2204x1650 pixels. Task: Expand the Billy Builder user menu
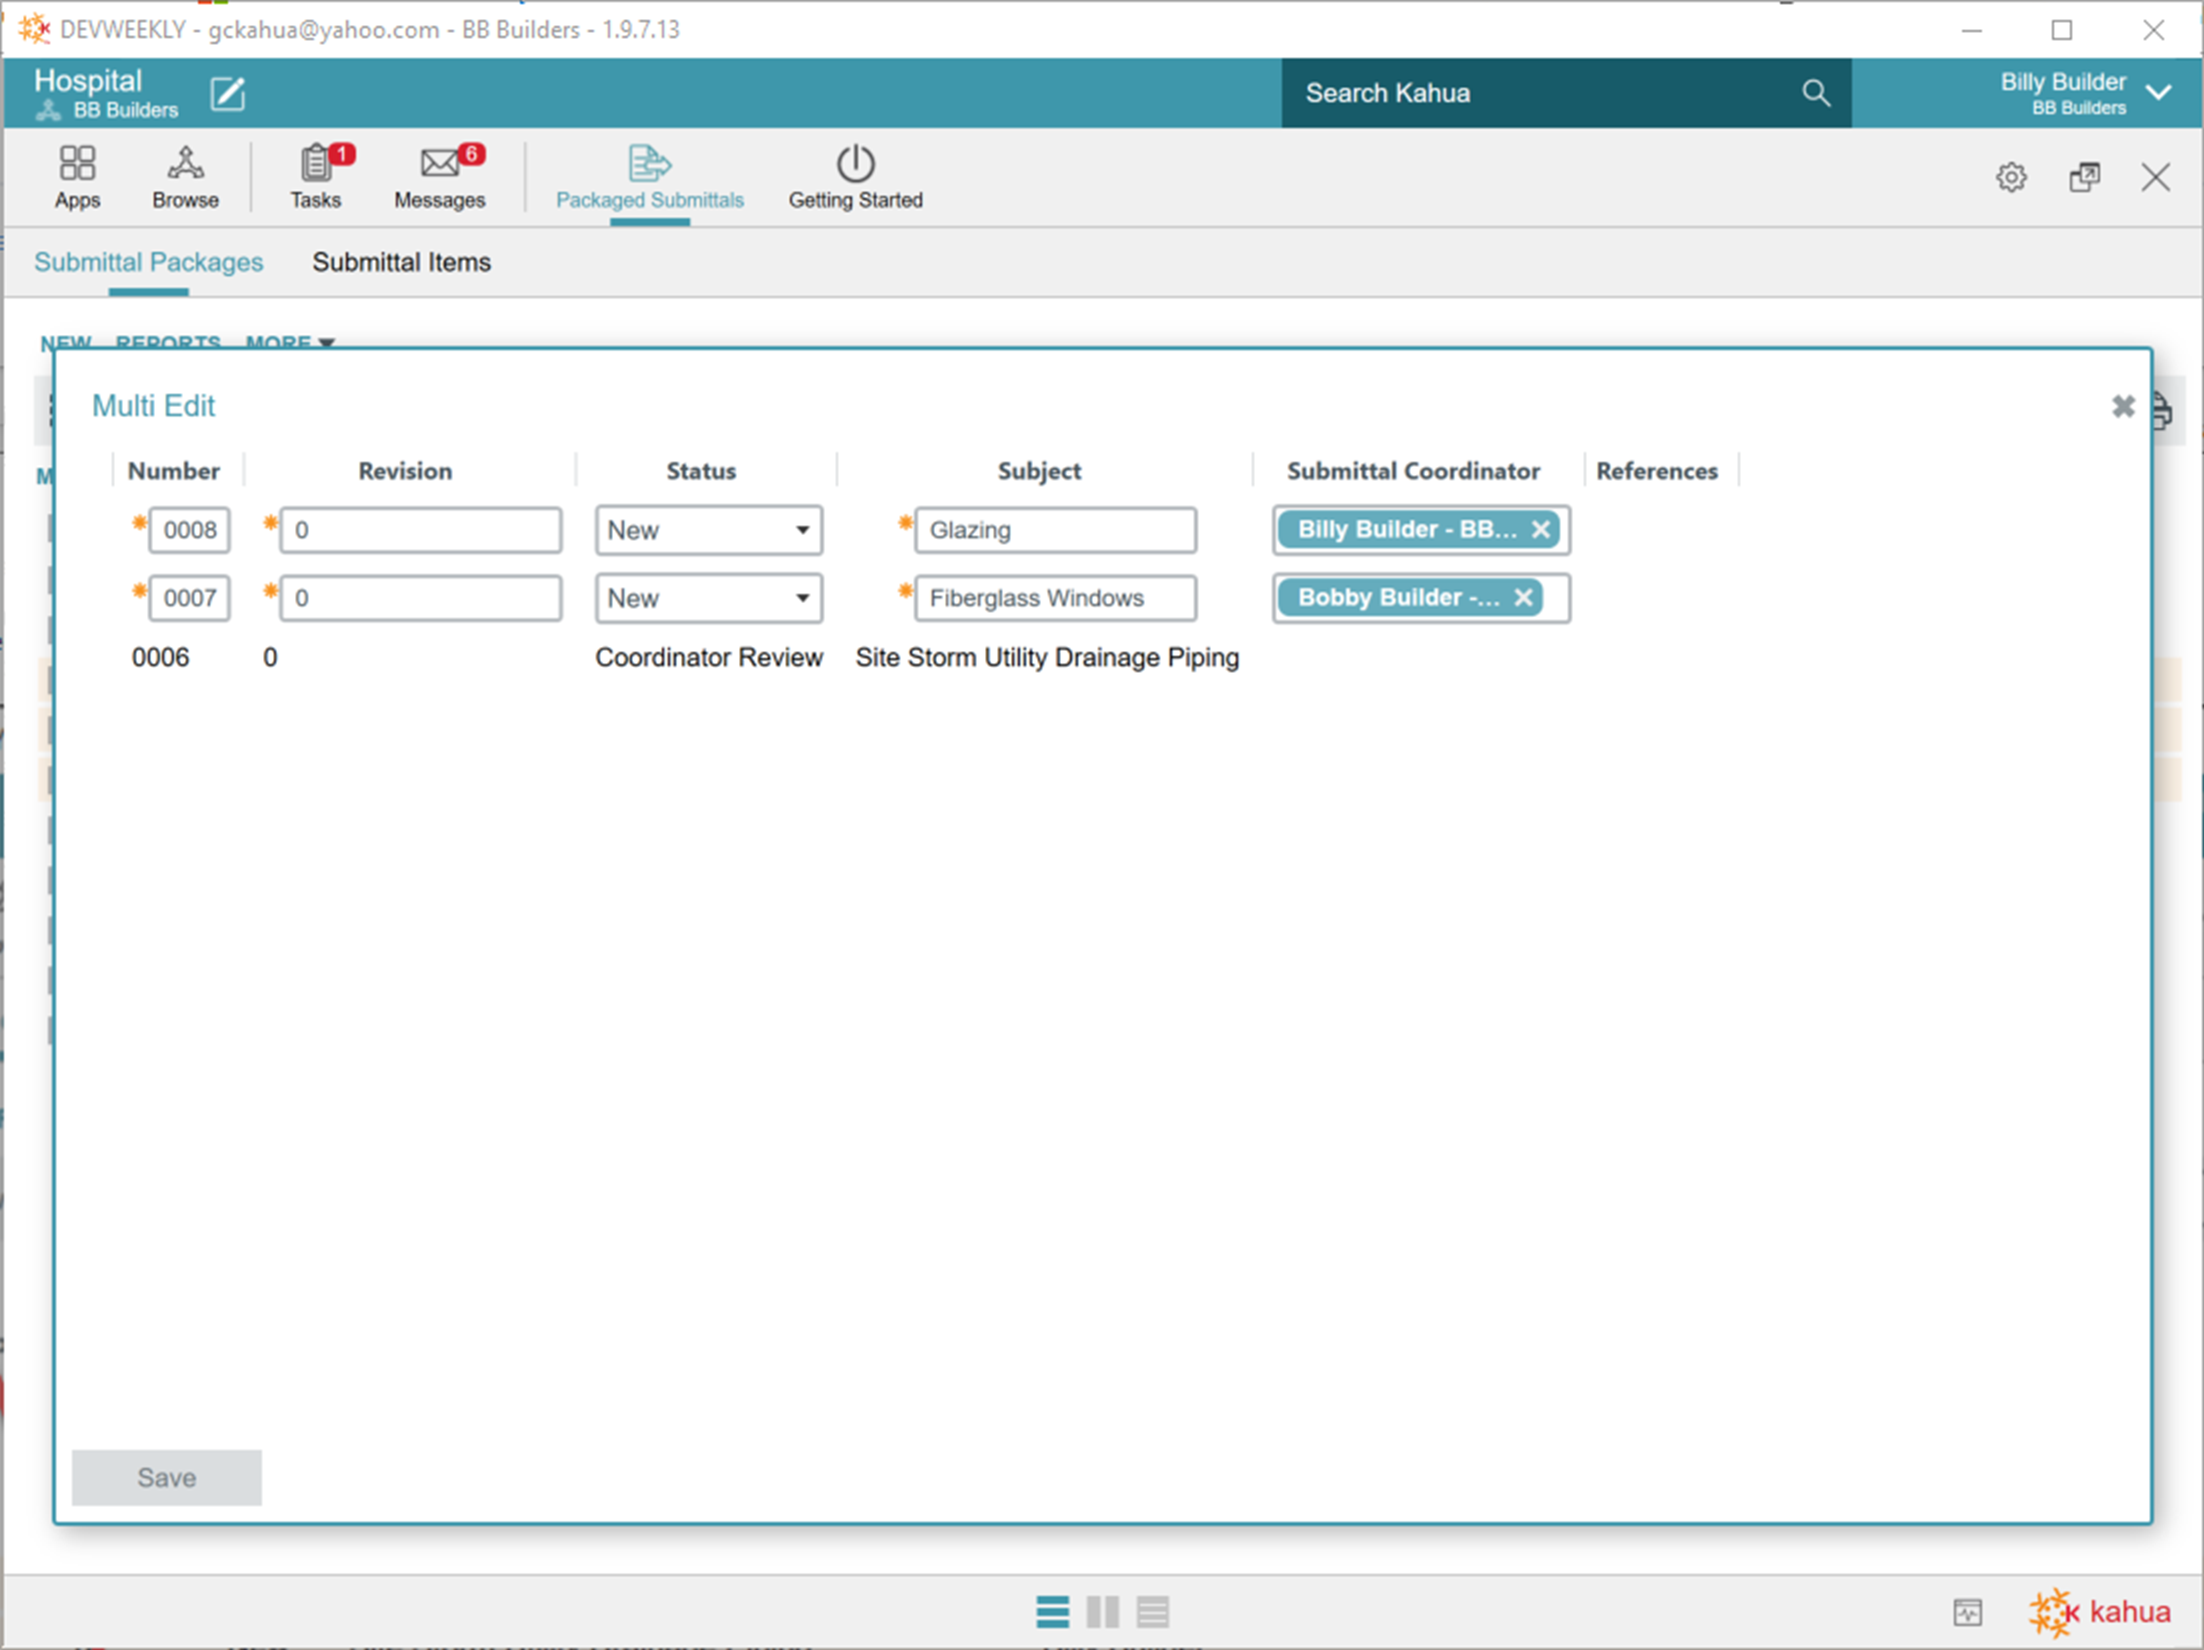point(2158,93)
